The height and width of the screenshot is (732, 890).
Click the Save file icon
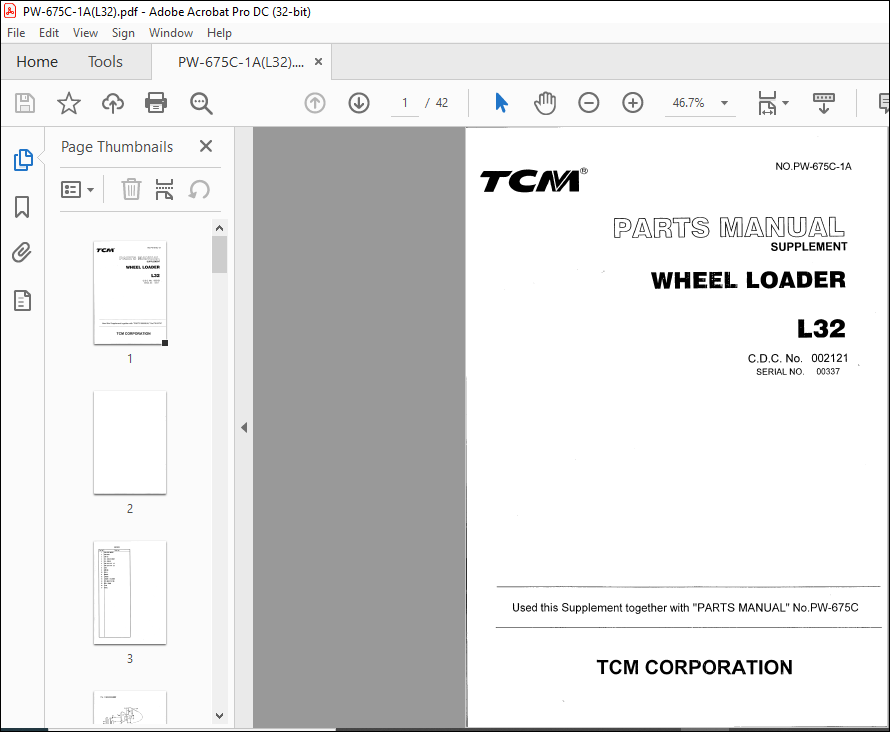(x=24, y=103)
